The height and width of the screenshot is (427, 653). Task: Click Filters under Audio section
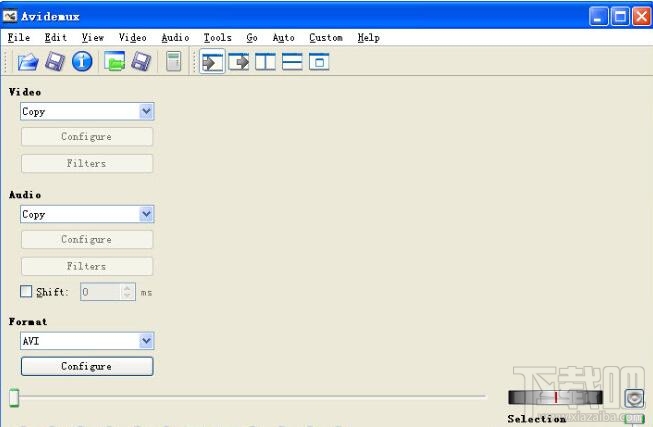click(x=87, y=266)
